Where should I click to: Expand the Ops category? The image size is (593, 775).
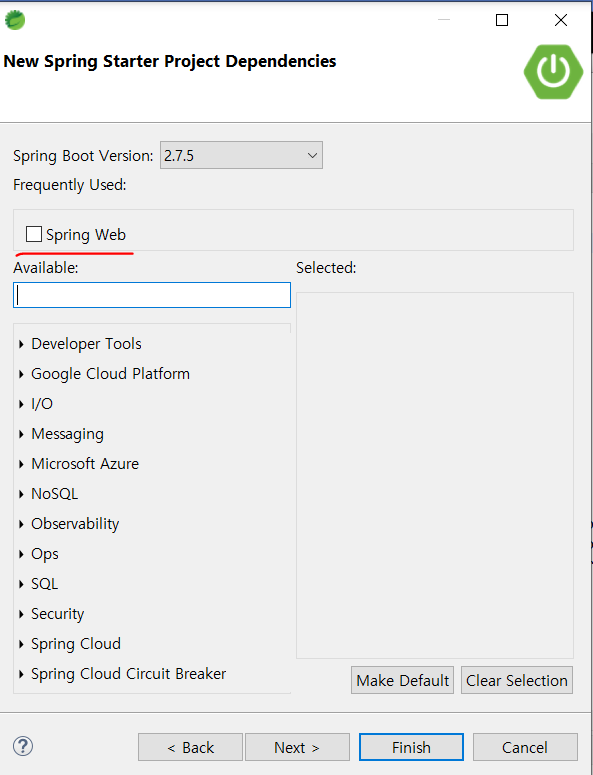[21, 554]
